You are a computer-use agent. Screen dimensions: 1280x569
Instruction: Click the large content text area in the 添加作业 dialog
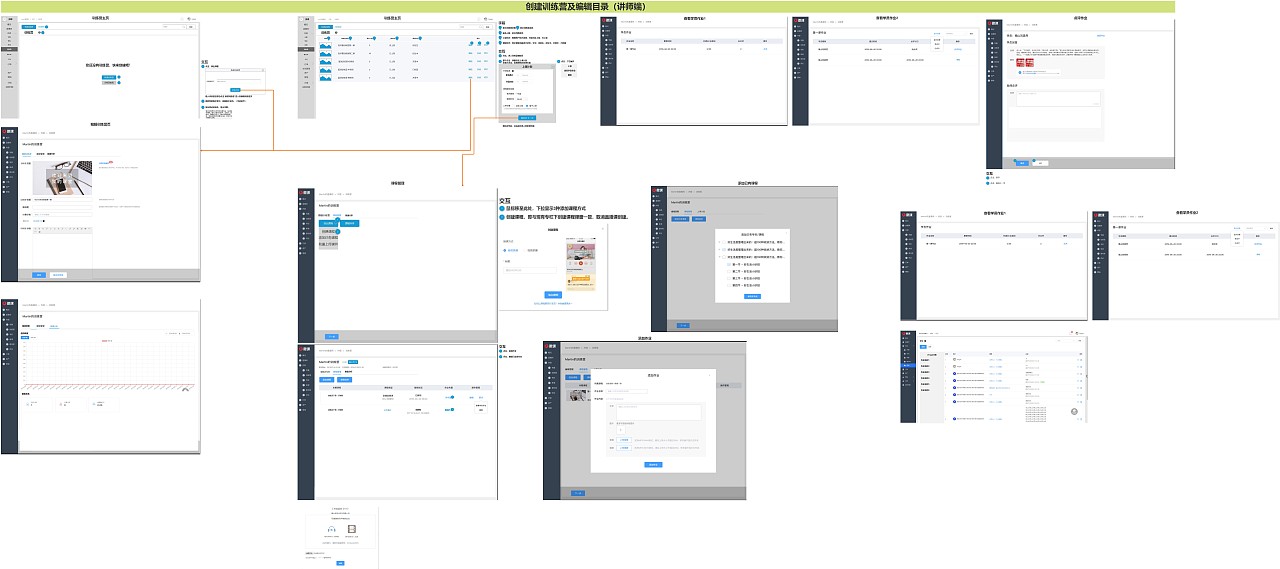click(x=658, y=412)
